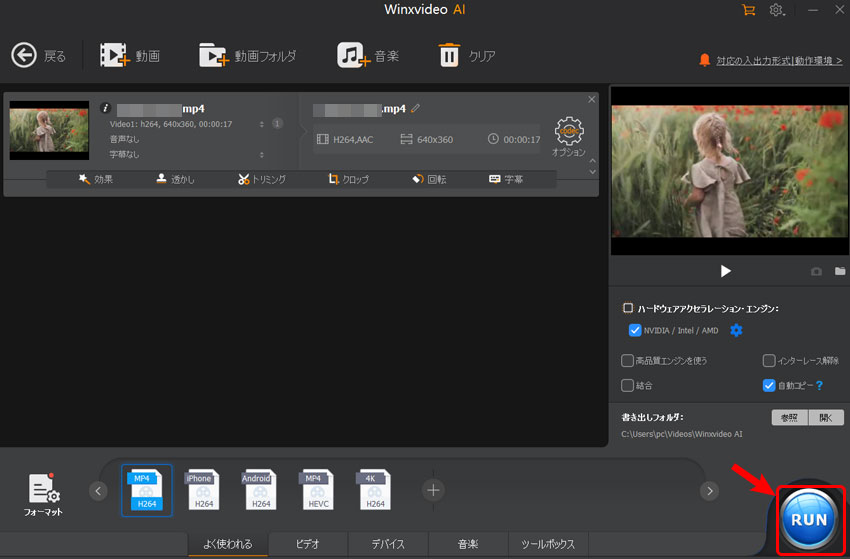Open the settings gear in title bar
Viewport: 850px width, 559px height.
click(776, 10)
